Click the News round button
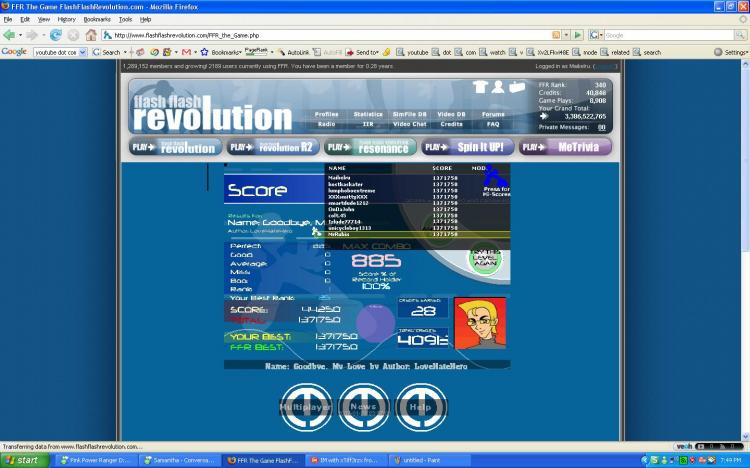Image resolution: width=750 pixels, height=468 pixels. coord(364,407)
